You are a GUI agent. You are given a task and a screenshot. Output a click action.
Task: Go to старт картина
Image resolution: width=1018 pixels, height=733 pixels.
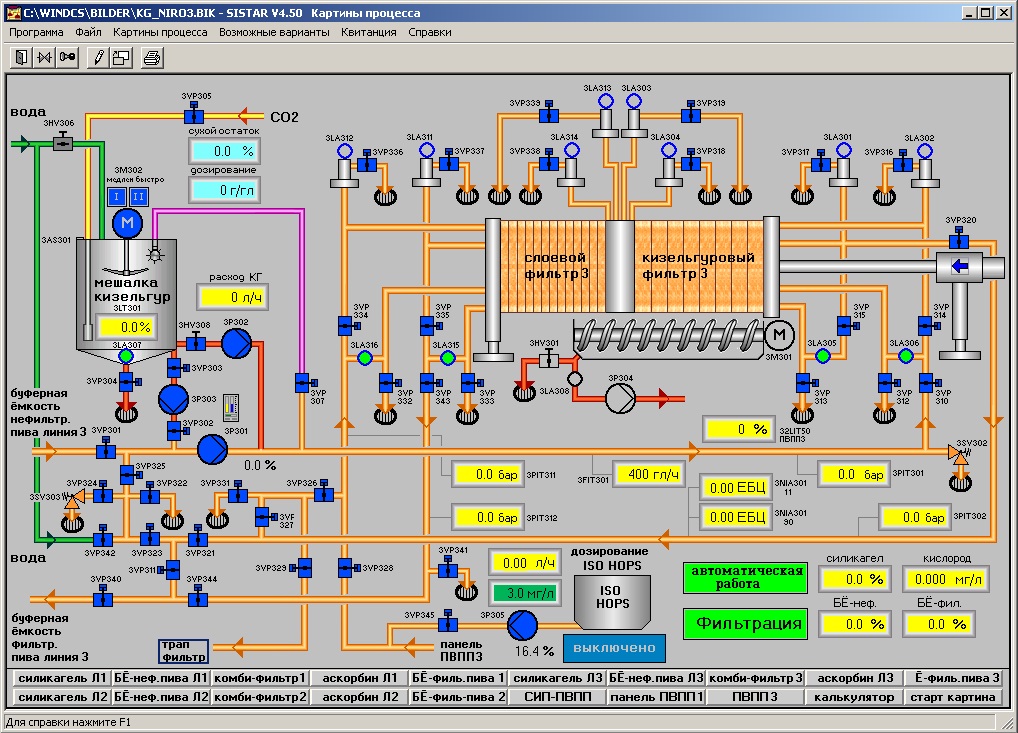pos(952,697)
